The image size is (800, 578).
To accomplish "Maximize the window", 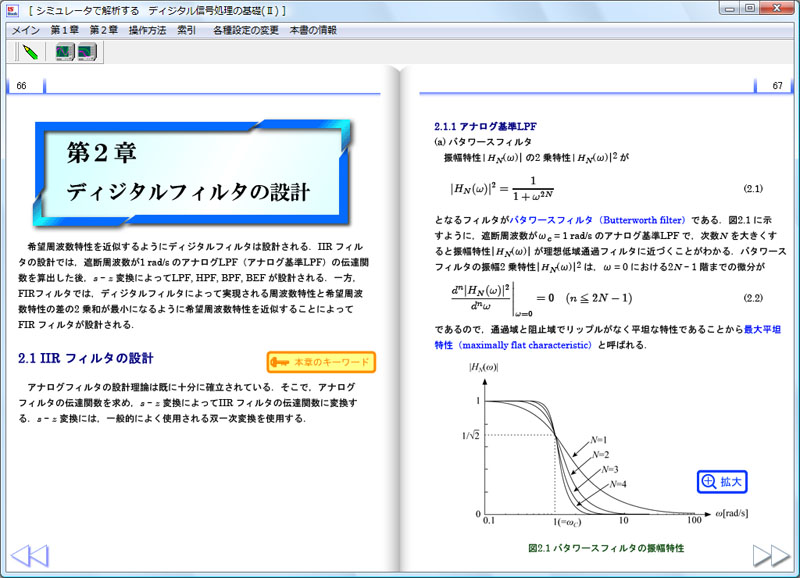I will pyautogui.click(x=750, y=8).
